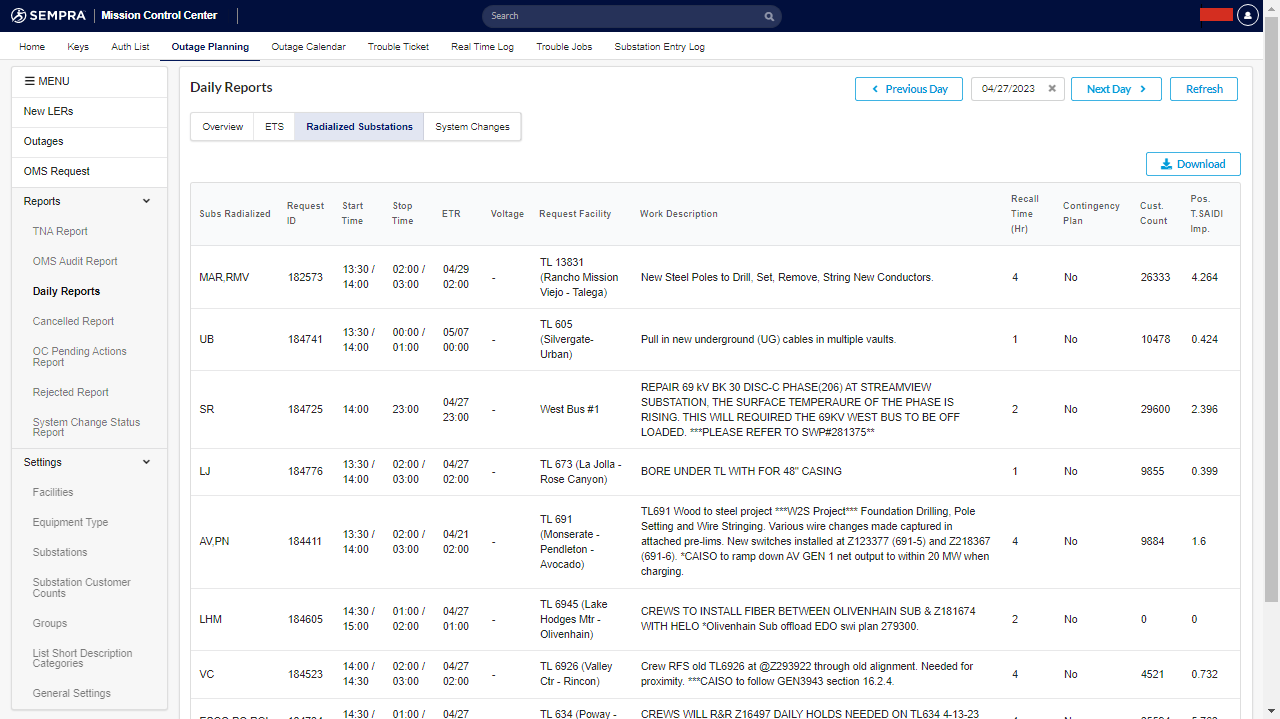Refresh the daily reports
1280x719 pixels.
click(x=1203, y=89)
